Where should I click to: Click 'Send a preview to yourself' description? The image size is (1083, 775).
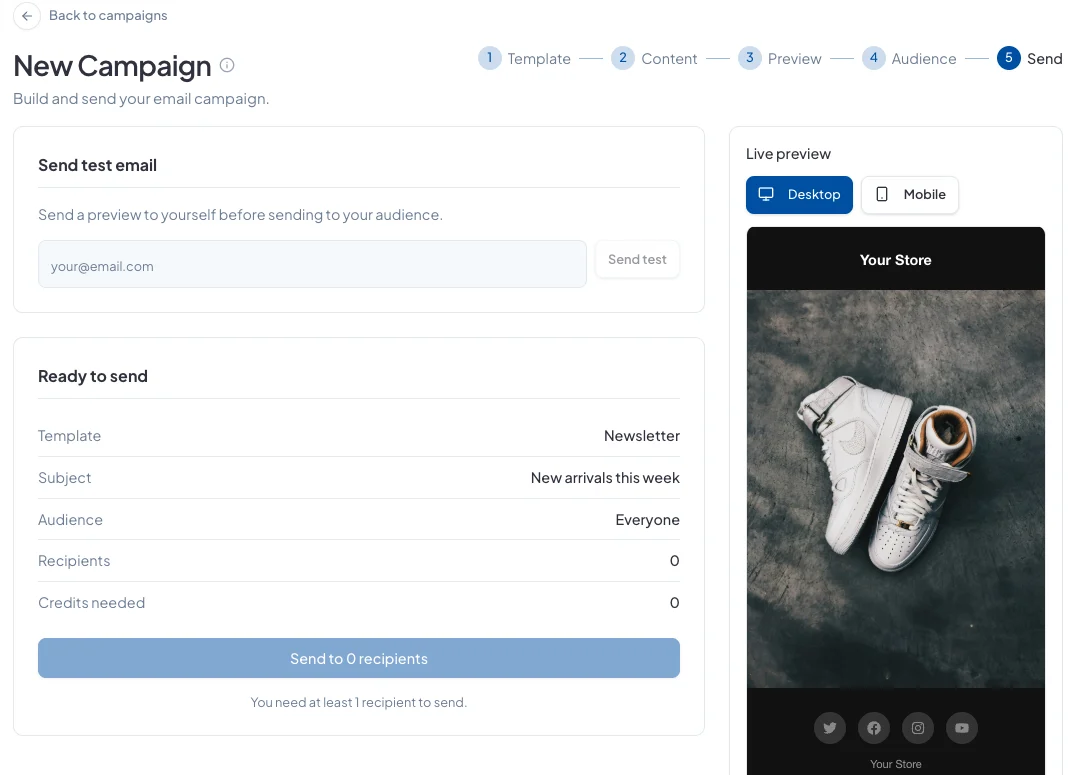click(240, 215)
